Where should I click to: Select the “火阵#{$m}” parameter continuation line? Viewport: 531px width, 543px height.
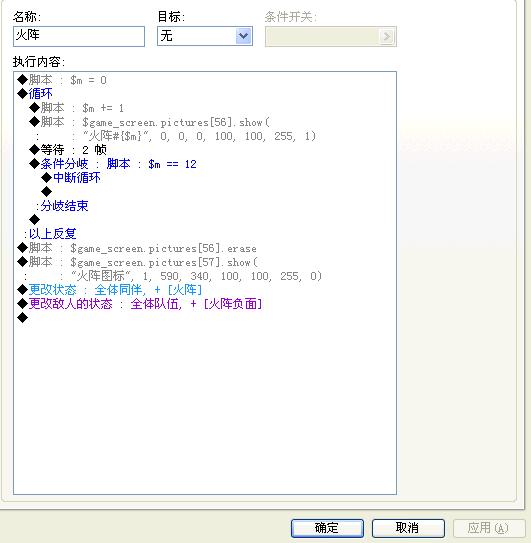click(176, 136)
